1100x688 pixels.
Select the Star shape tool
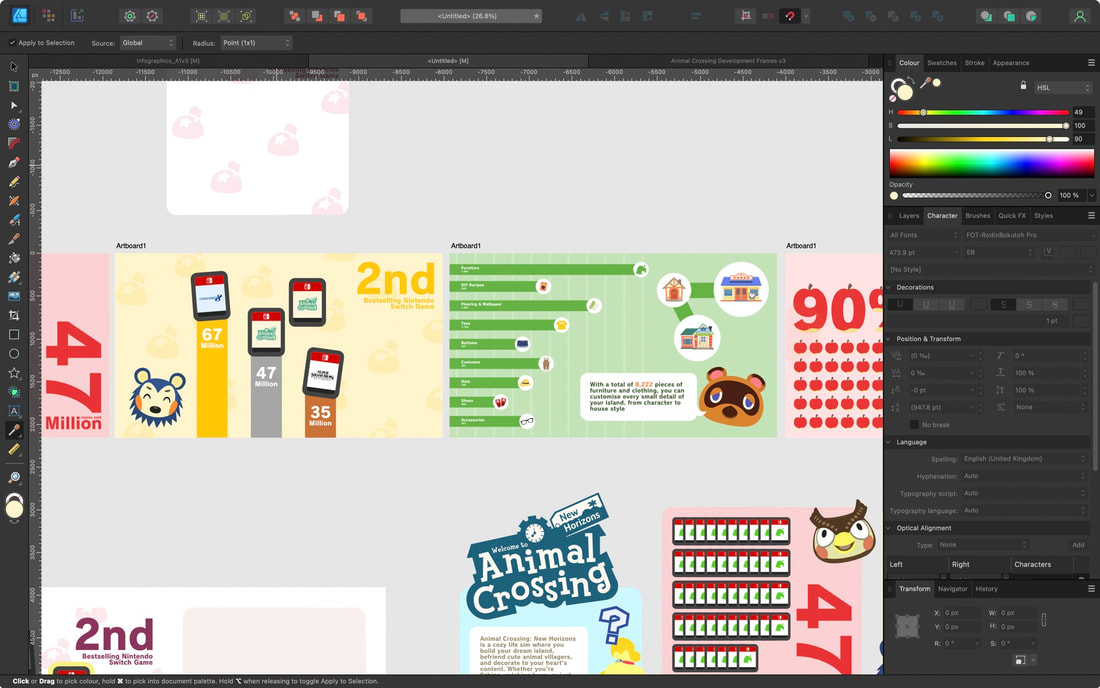14,373
